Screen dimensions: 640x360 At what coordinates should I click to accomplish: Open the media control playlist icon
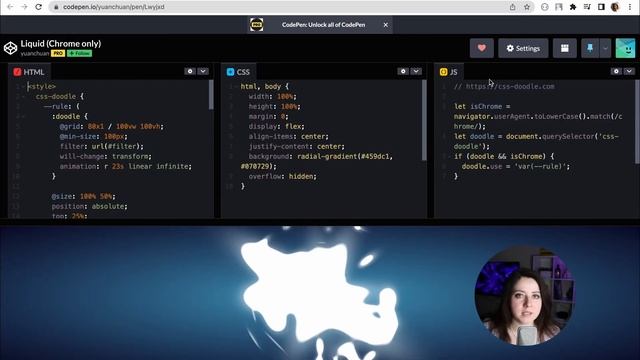pyautogui.click(x=587, y=7)
